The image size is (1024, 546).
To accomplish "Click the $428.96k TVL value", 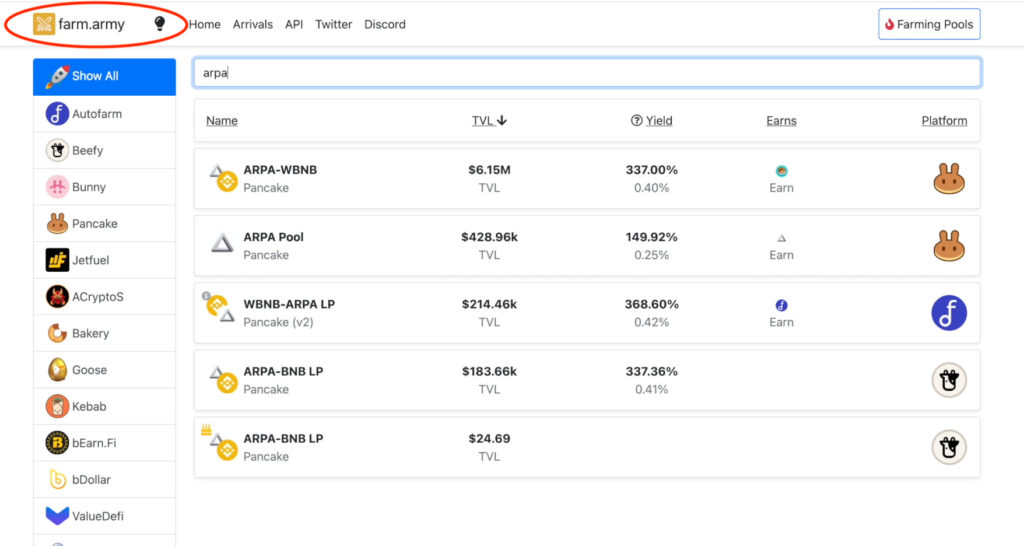I will coord(489,237).
